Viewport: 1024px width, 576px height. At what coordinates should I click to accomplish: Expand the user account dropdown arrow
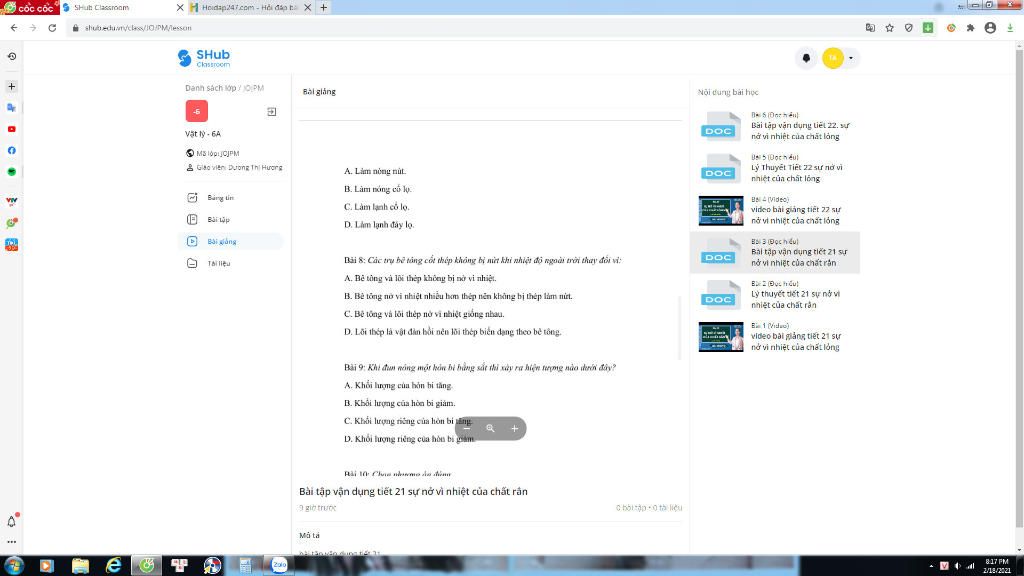(x=850, y=58)
